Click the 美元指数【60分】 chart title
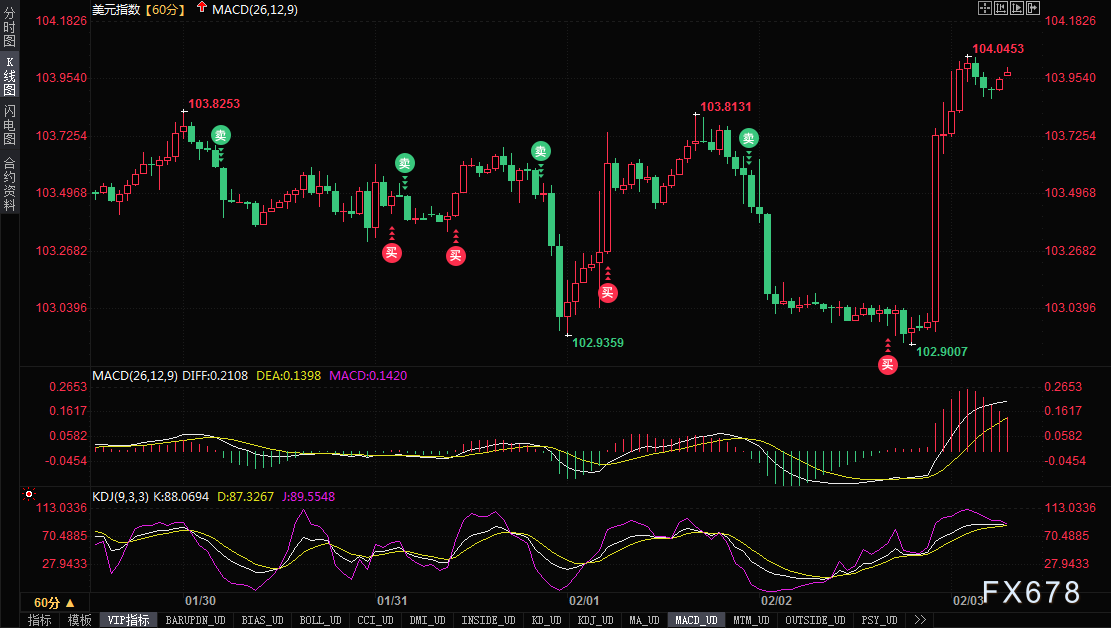The image size is (1111, 628). pos(140,9)
